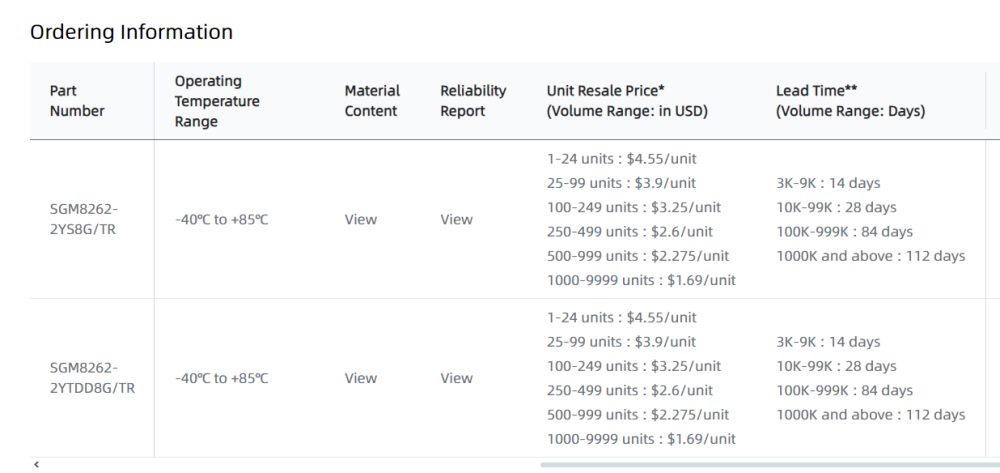Click the Unit Resale Price column header

tap(627, 101)
